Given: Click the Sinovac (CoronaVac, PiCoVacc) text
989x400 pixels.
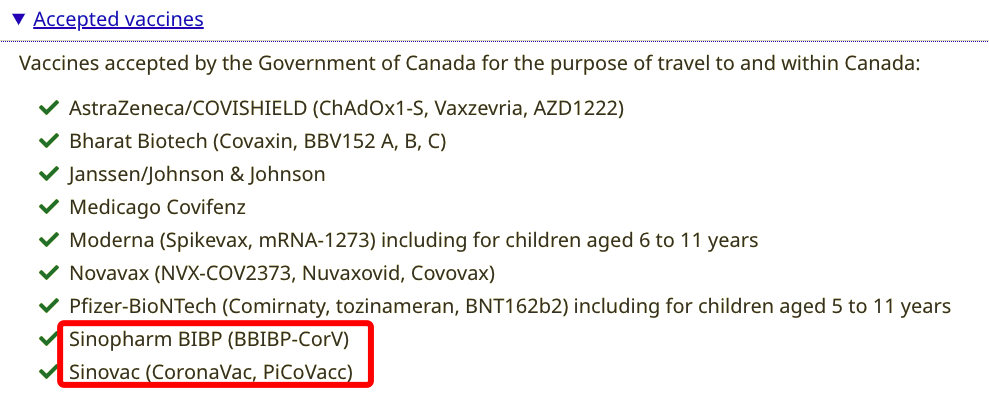Looking at the screenshot, I should coord(210,372).
